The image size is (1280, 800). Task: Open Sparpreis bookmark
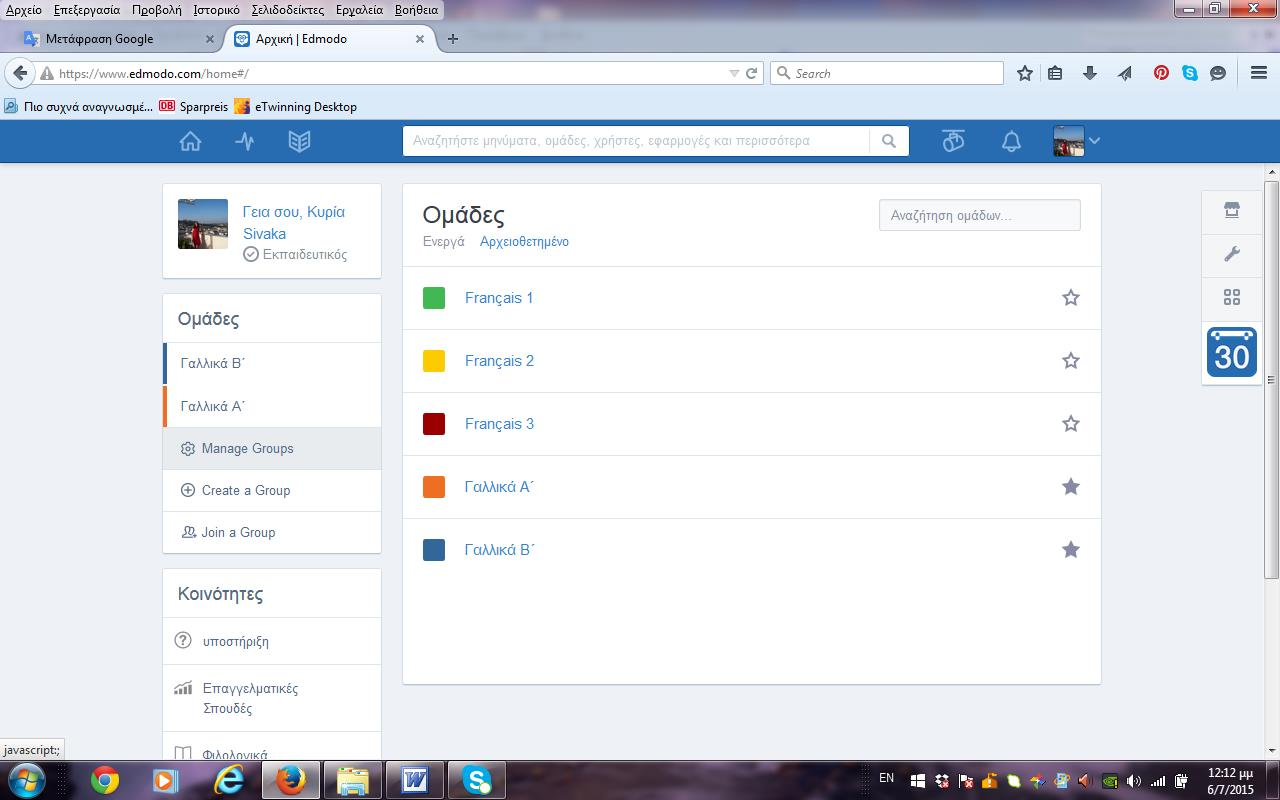(x=194, y=106)
